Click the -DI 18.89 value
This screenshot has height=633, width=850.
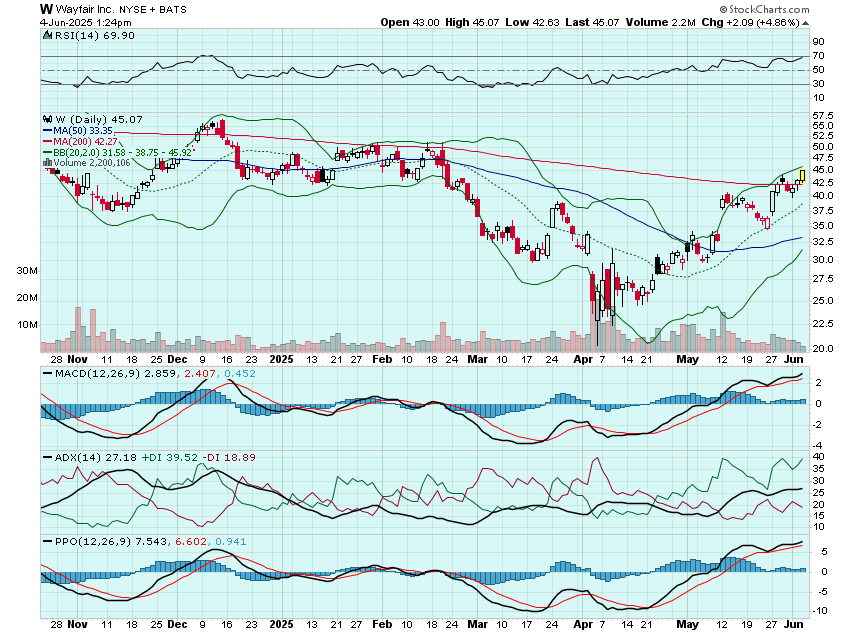click(229, 457)
